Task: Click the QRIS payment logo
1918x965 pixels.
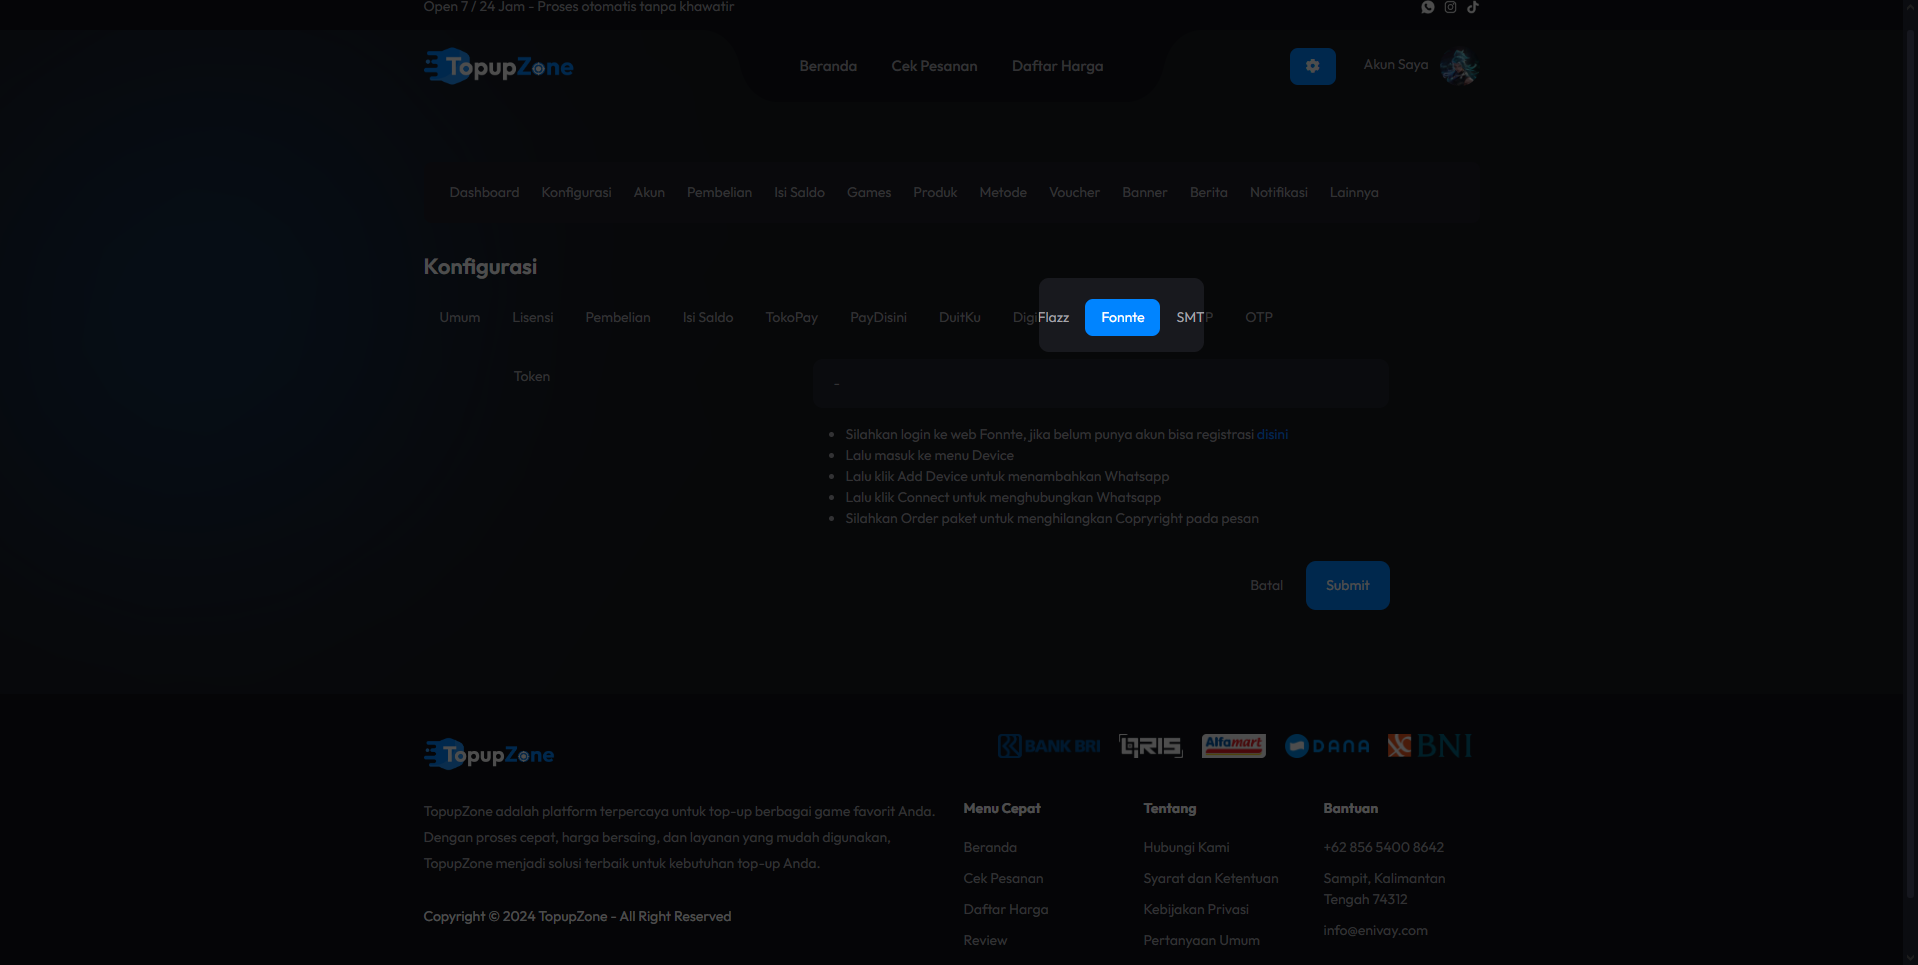Action: pyautogui.click(x=1151, y=746)
